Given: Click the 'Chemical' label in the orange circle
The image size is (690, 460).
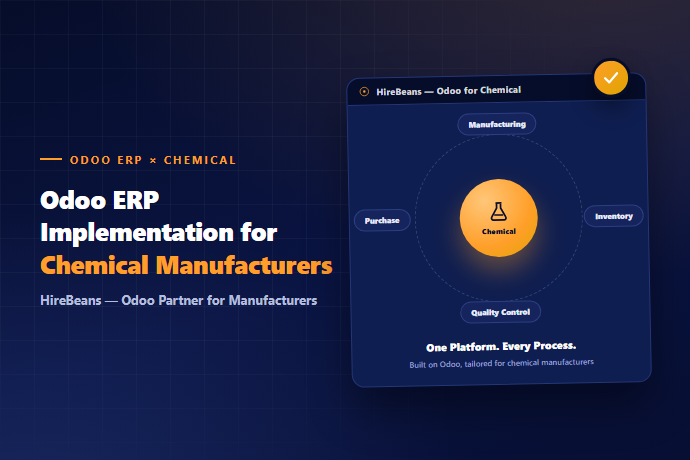Looking at the screenshot, I should click(x=499, y=232).
